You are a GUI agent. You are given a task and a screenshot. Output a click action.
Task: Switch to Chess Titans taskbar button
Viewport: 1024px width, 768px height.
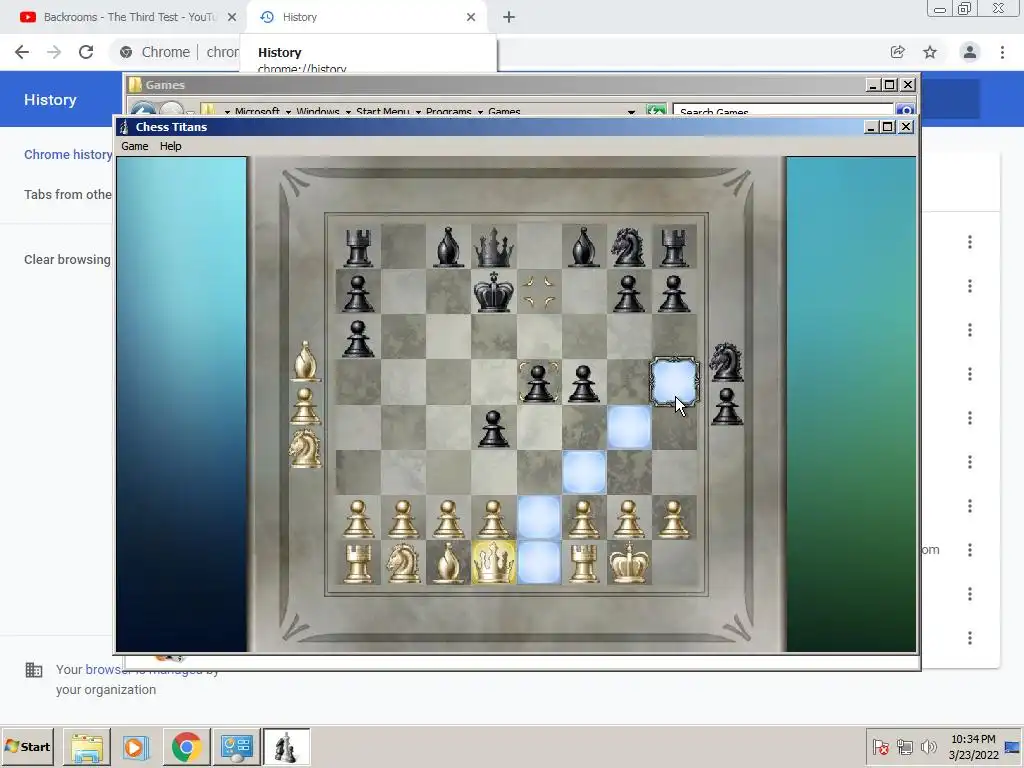[287, 747]
